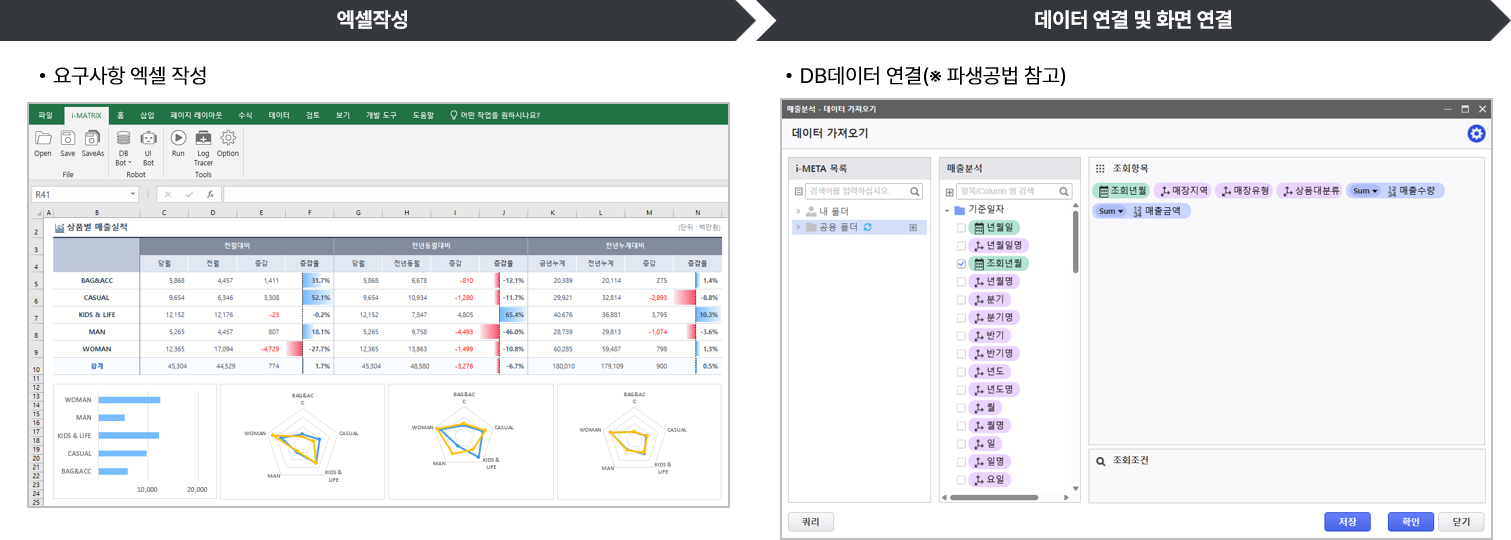Image resolution: width=1511 pixels, height=540 pixels.
Task: Check the 분기명 checkbox
Action: click(x=961, y=318)
